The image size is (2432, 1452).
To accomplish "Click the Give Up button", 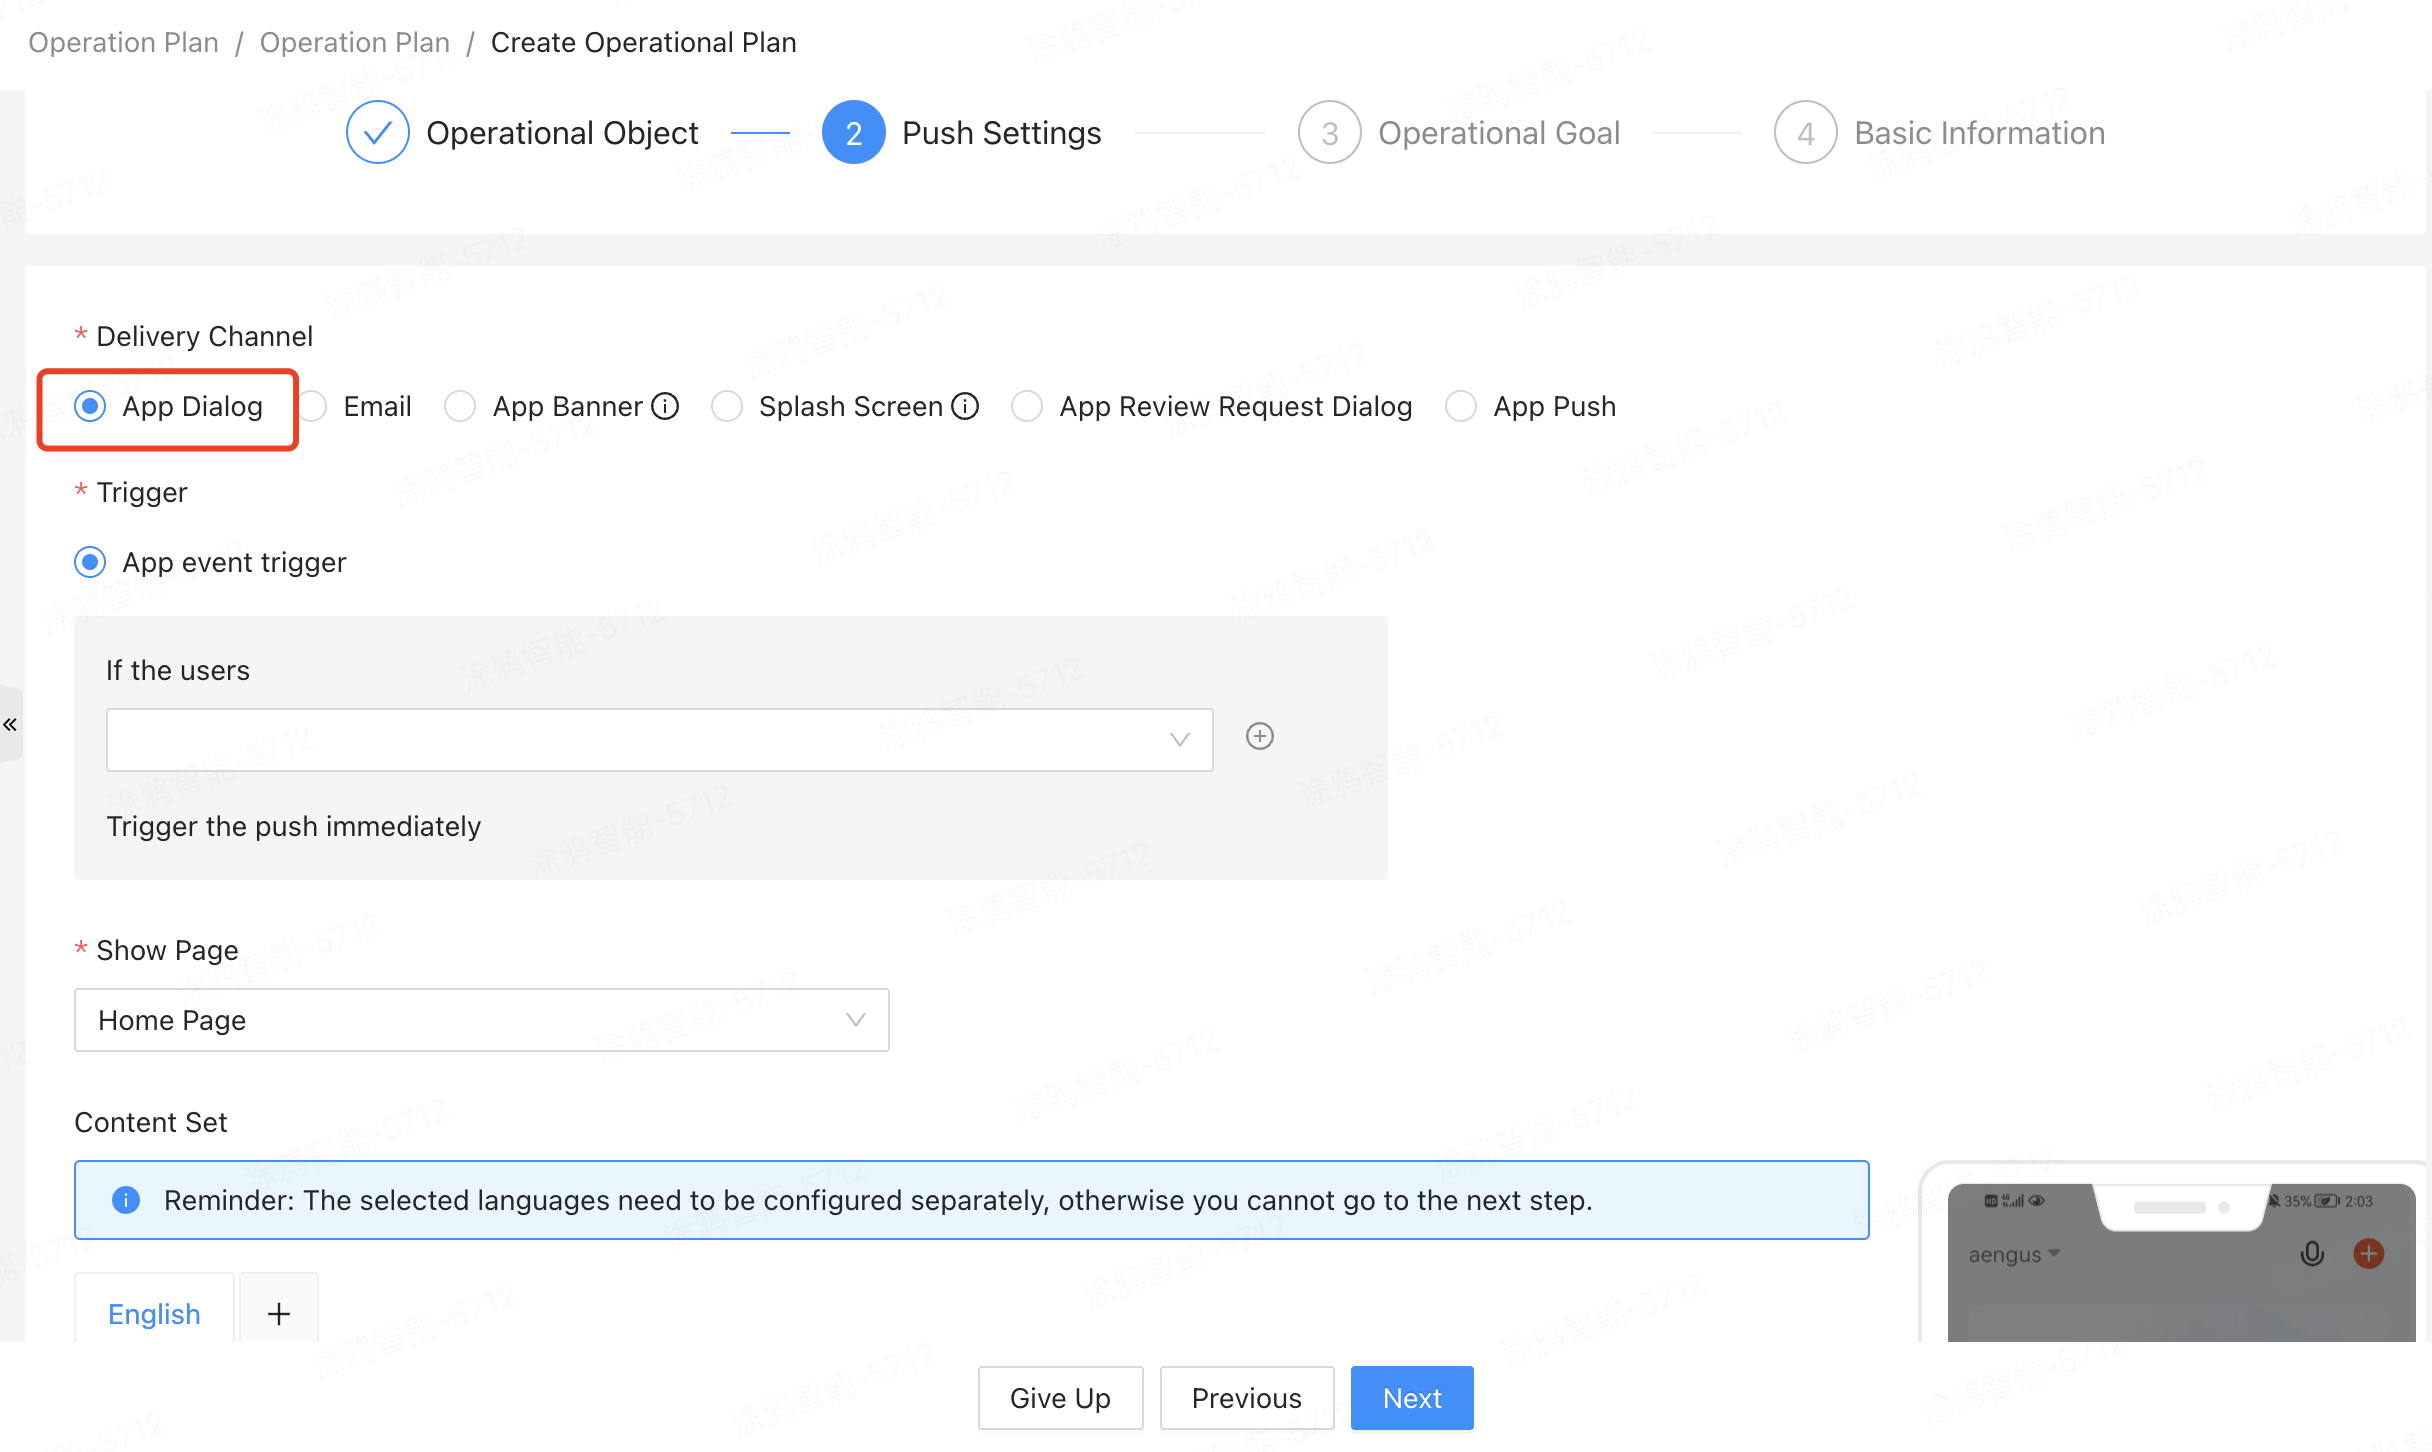I will tap(1060, 1398).
